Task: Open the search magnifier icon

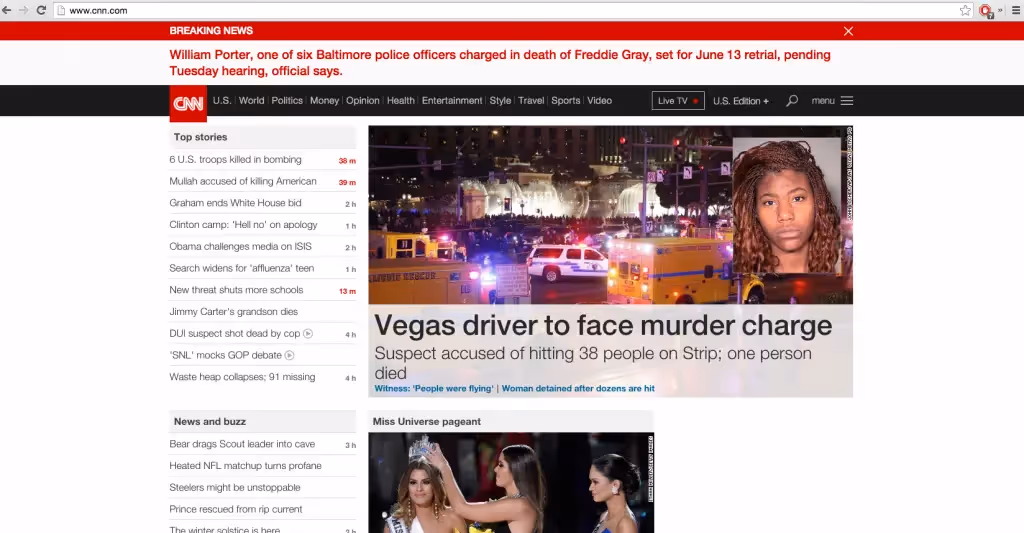Action: point(792,101)
